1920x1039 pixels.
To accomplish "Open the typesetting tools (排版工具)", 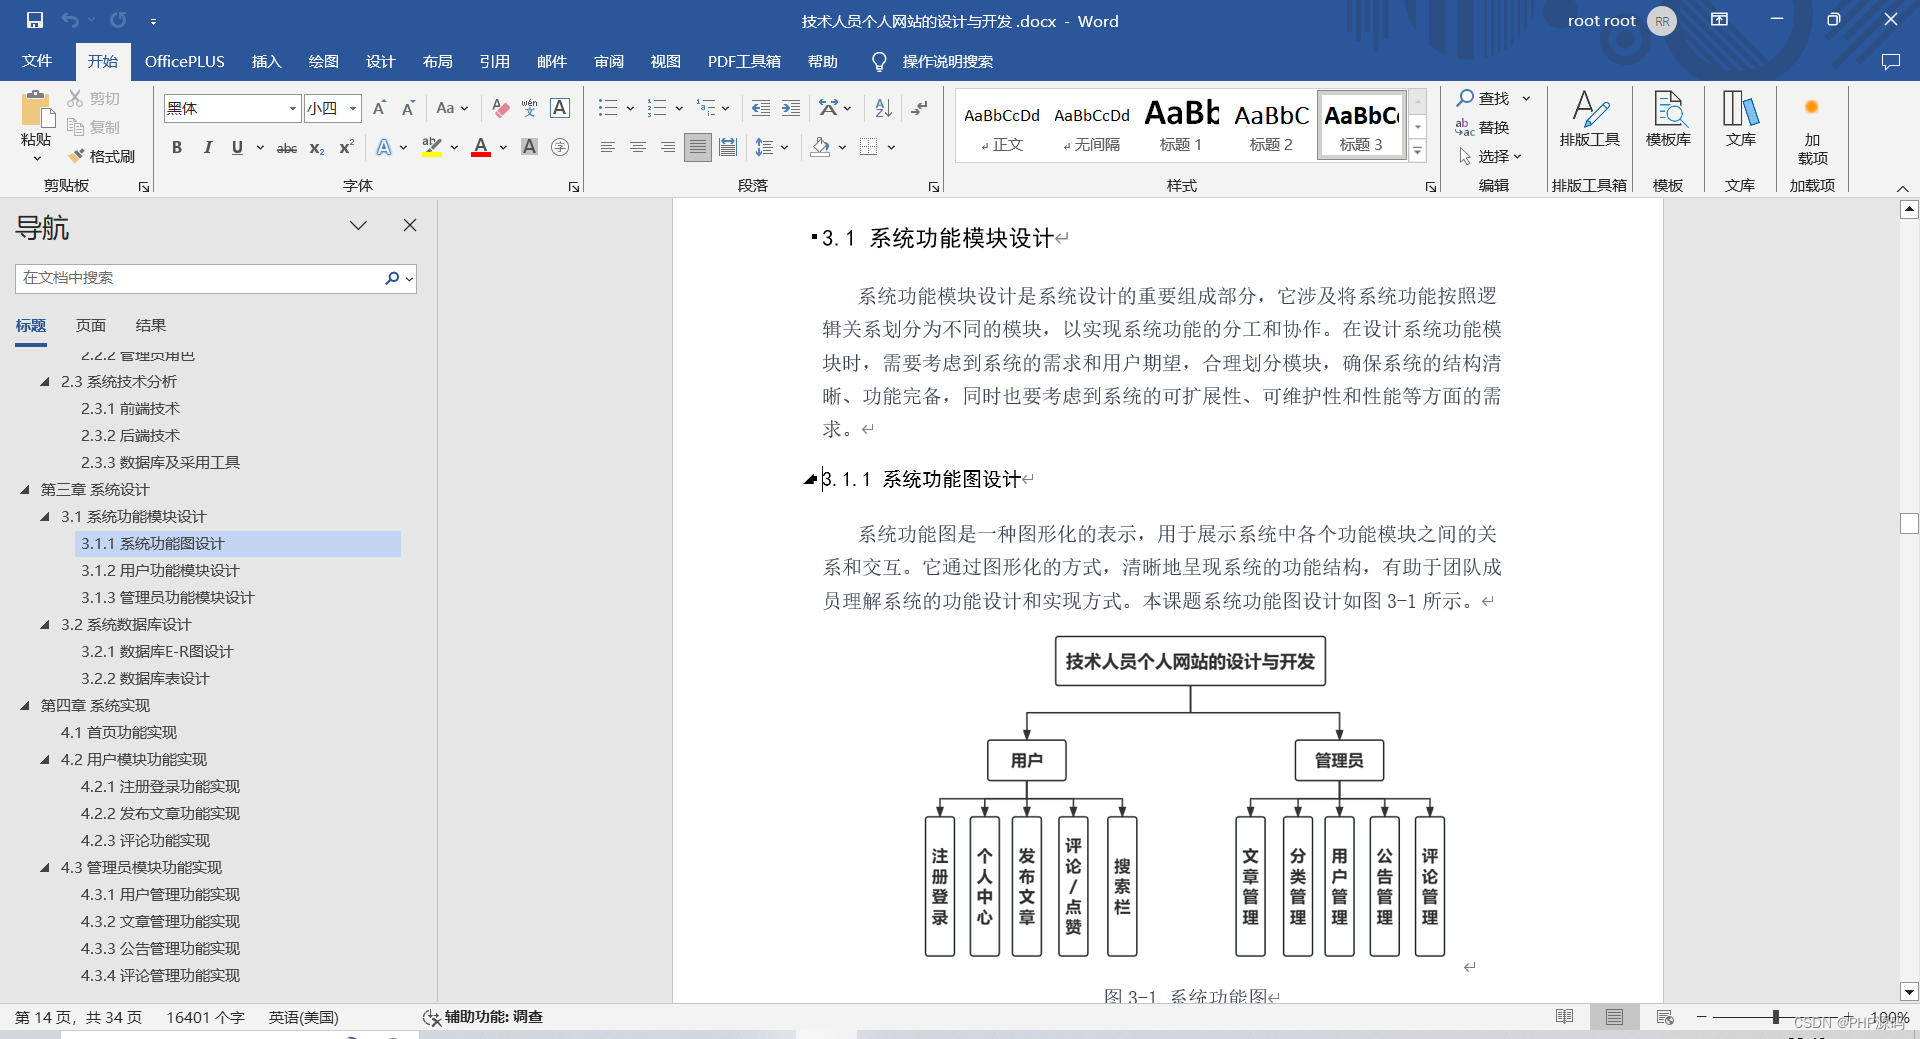I will [x=1589, y=120].
